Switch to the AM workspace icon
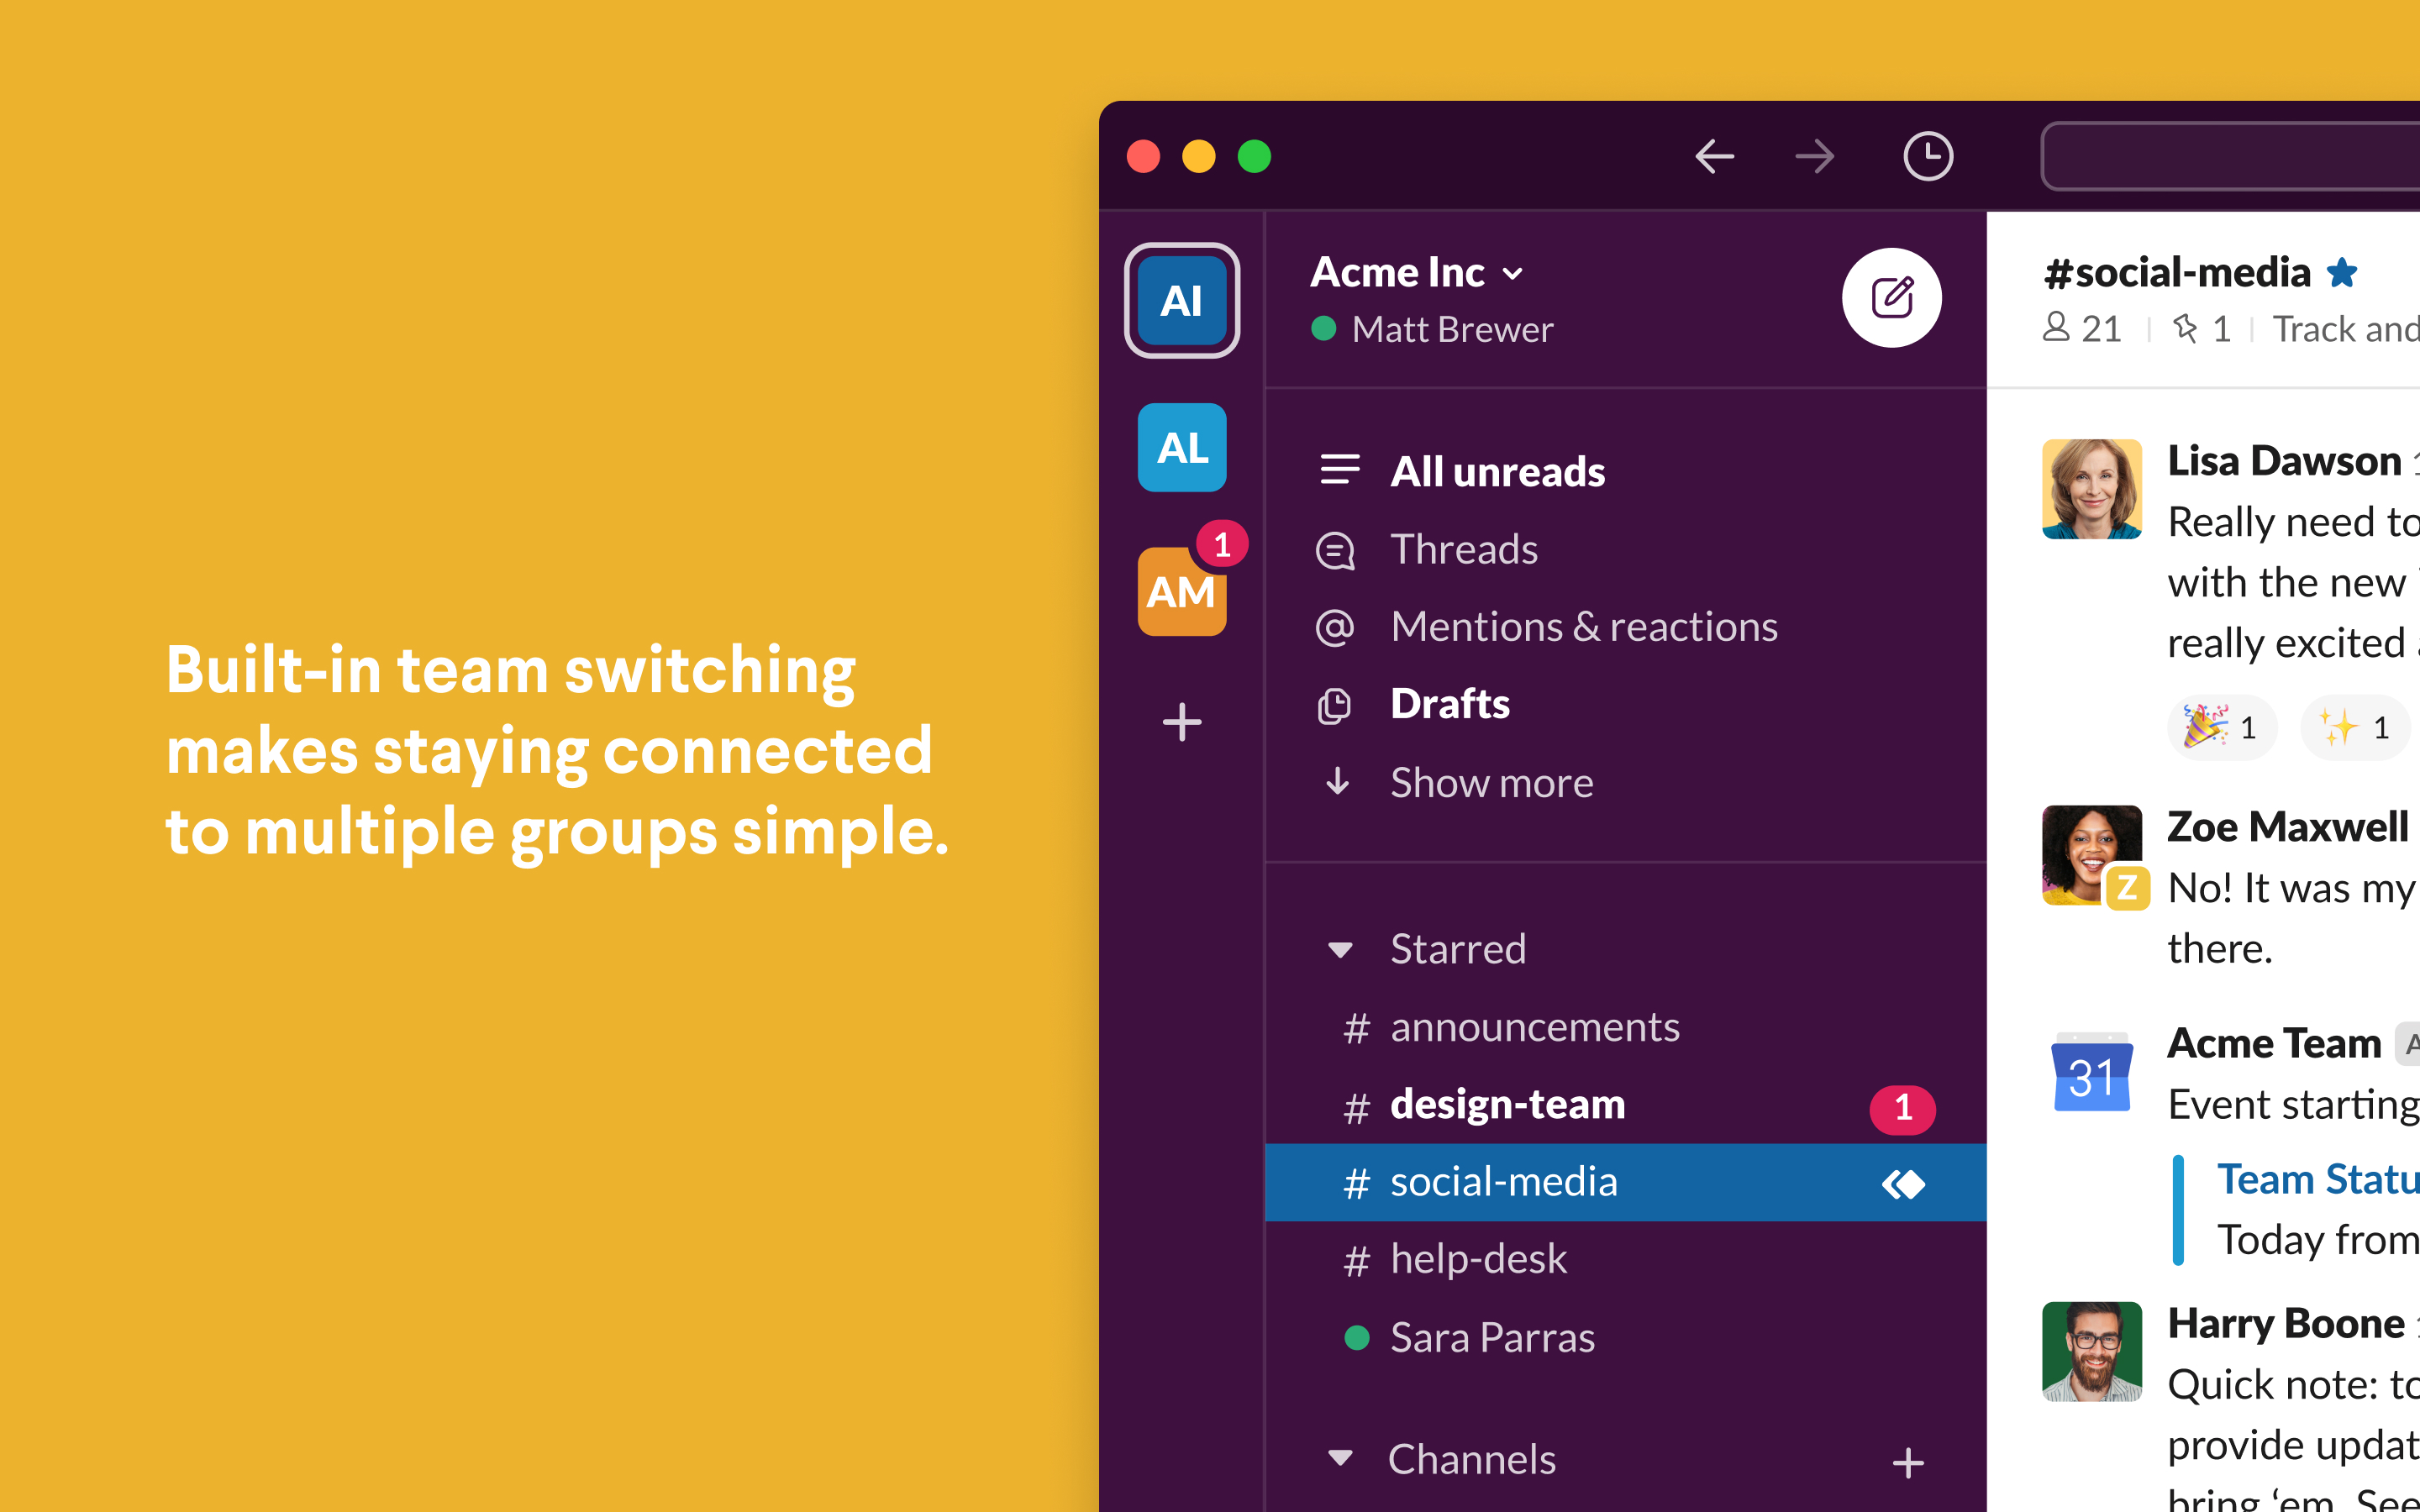Viewport: 2420px width, 1512px height. point(1181,592)
